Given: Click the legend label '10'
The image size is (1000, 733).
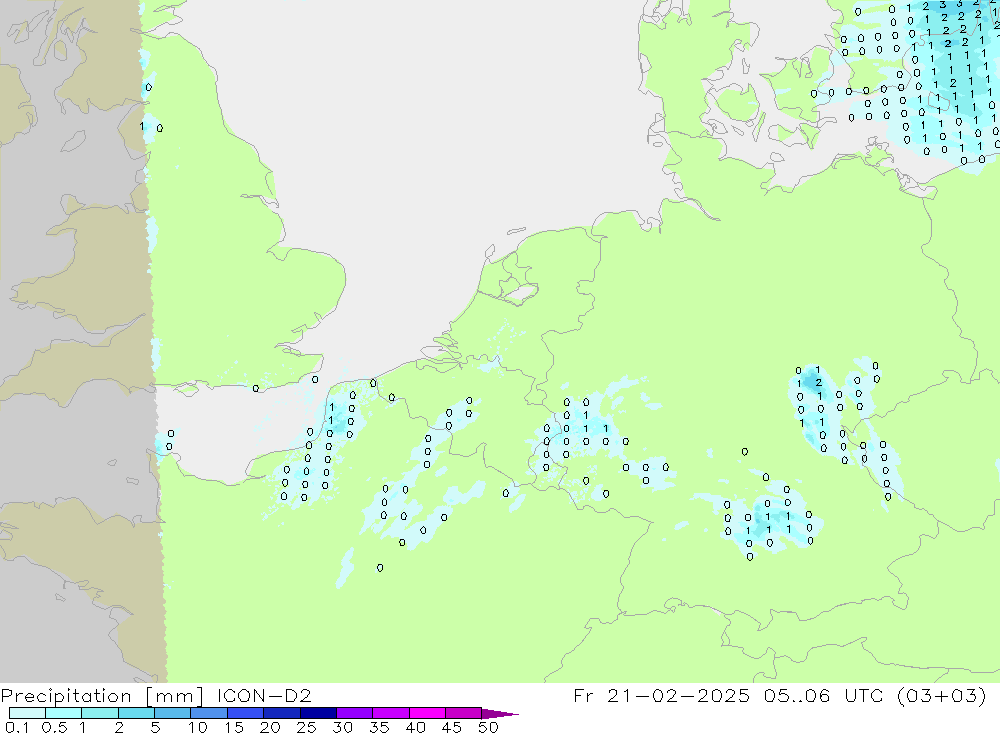Looking at the screenshot, I should pos(198,727).
